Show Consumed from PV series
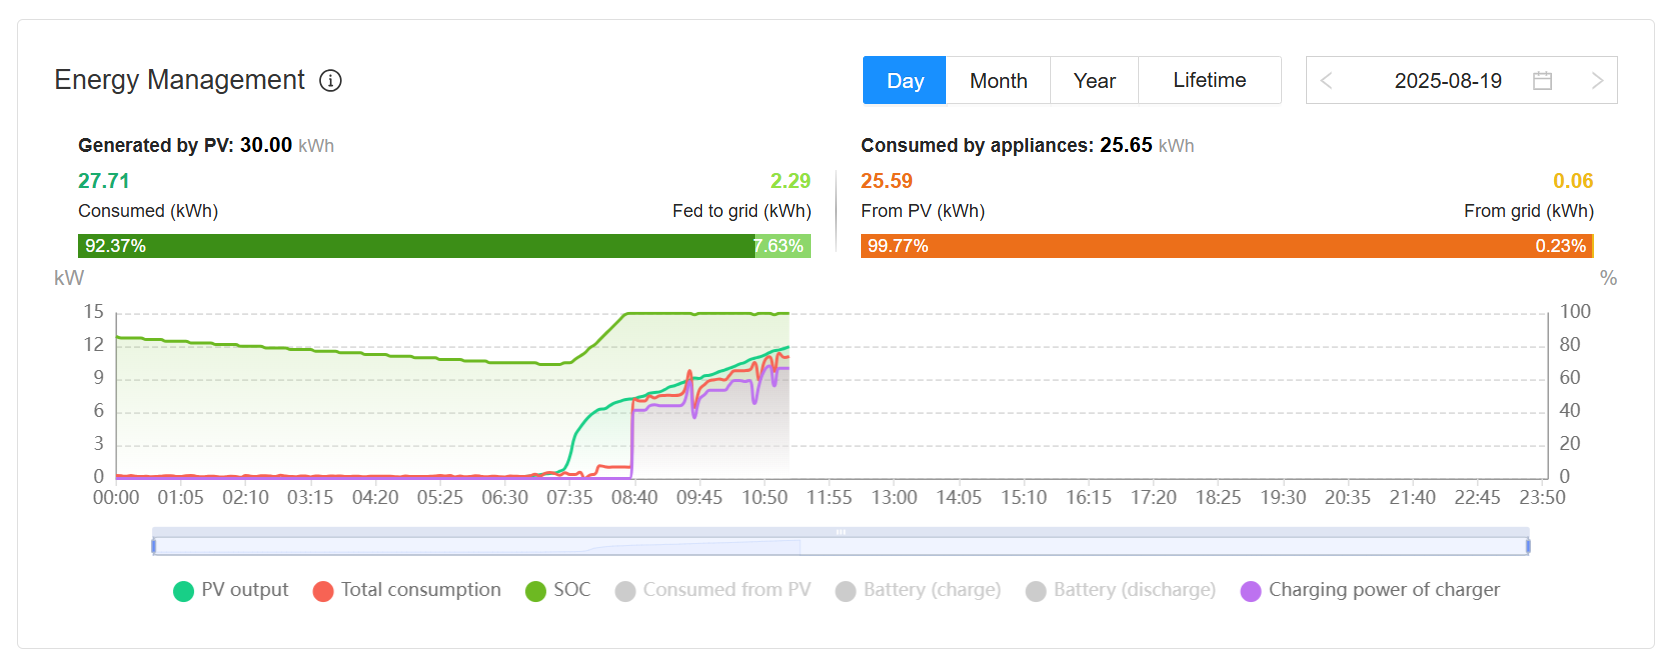 713,590
